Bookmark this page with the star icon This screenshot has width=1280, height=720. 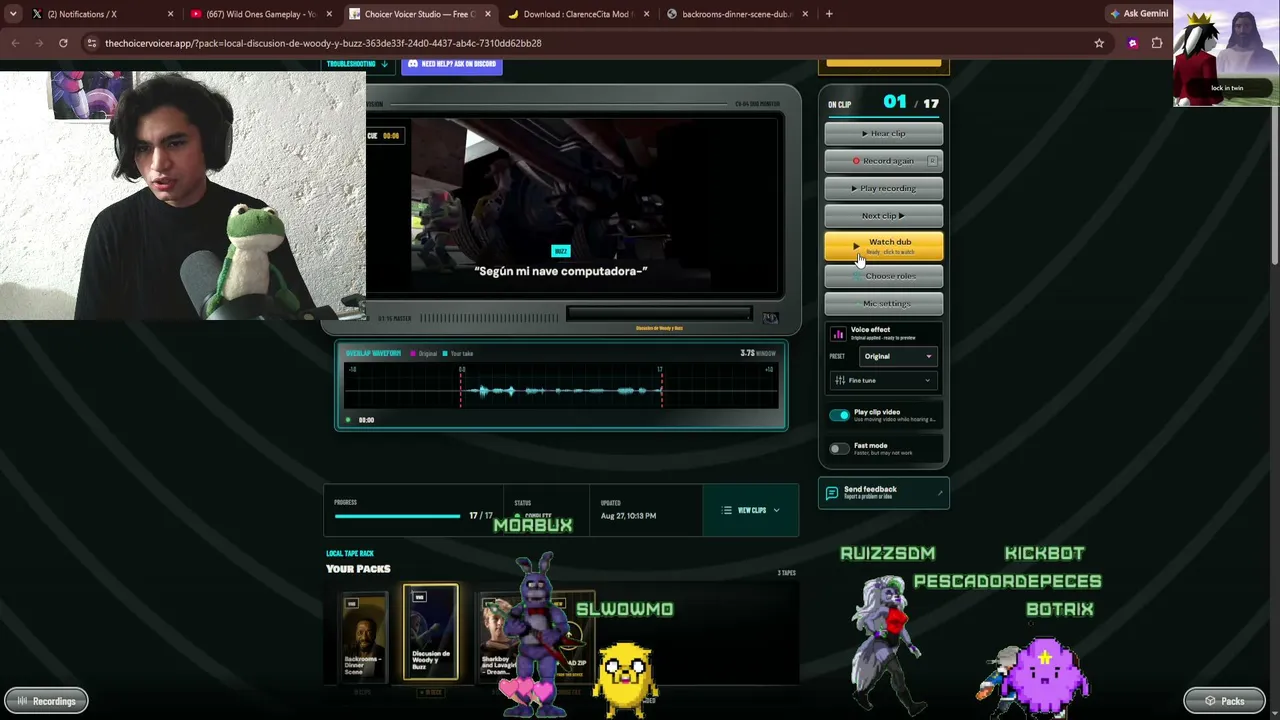[x=1099, y=43]
